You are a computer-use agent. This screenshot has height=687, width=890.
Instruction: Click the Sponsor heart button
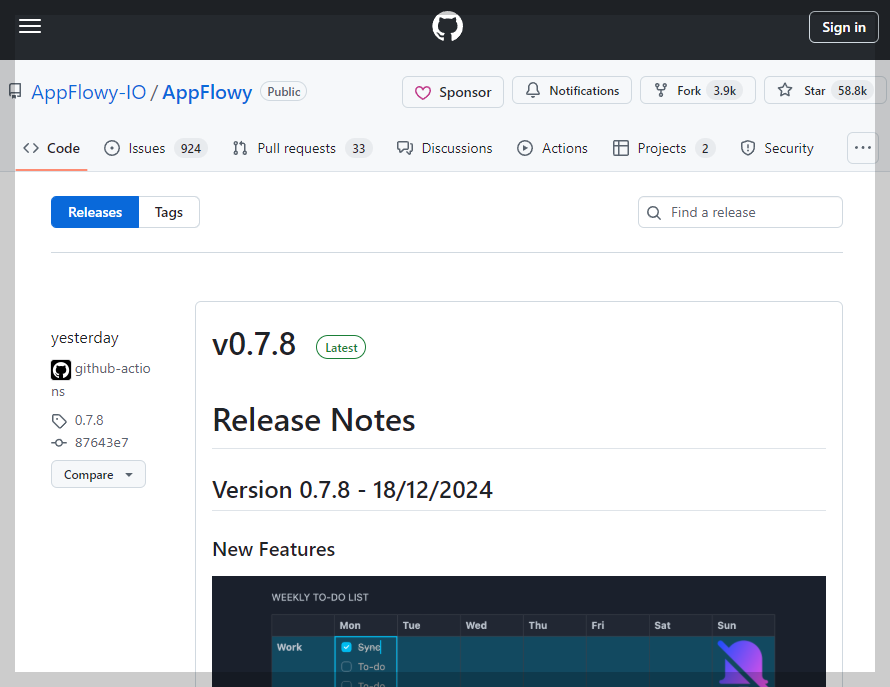(453, 92)
